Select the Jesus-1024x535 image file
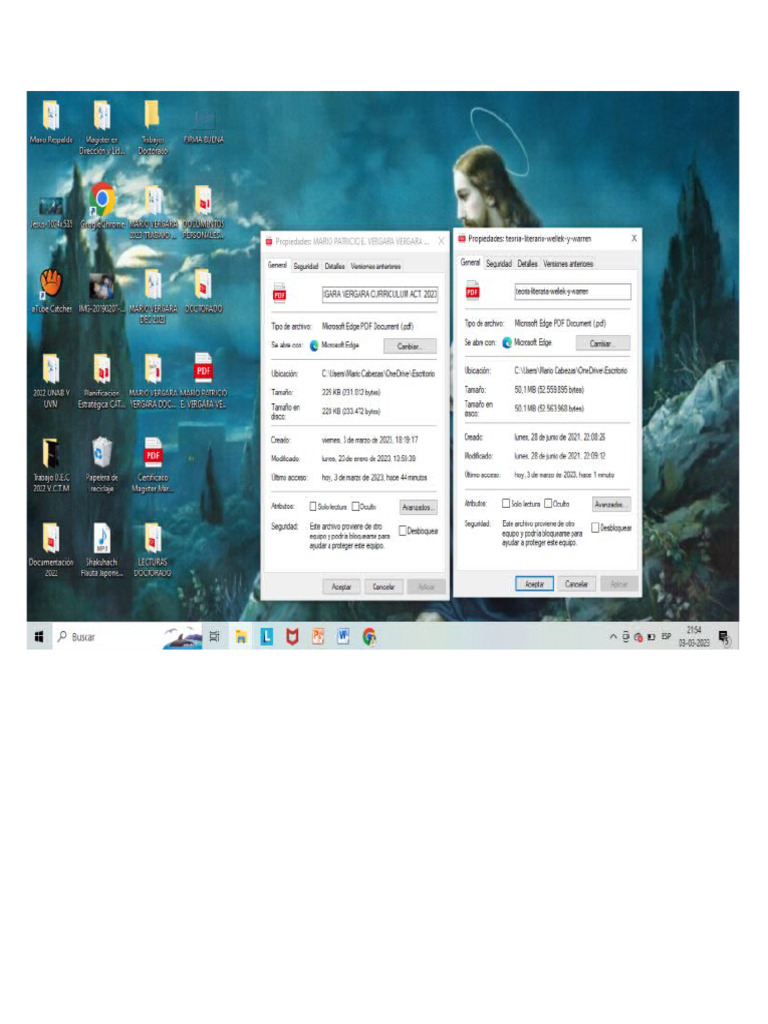 [51, 212]
